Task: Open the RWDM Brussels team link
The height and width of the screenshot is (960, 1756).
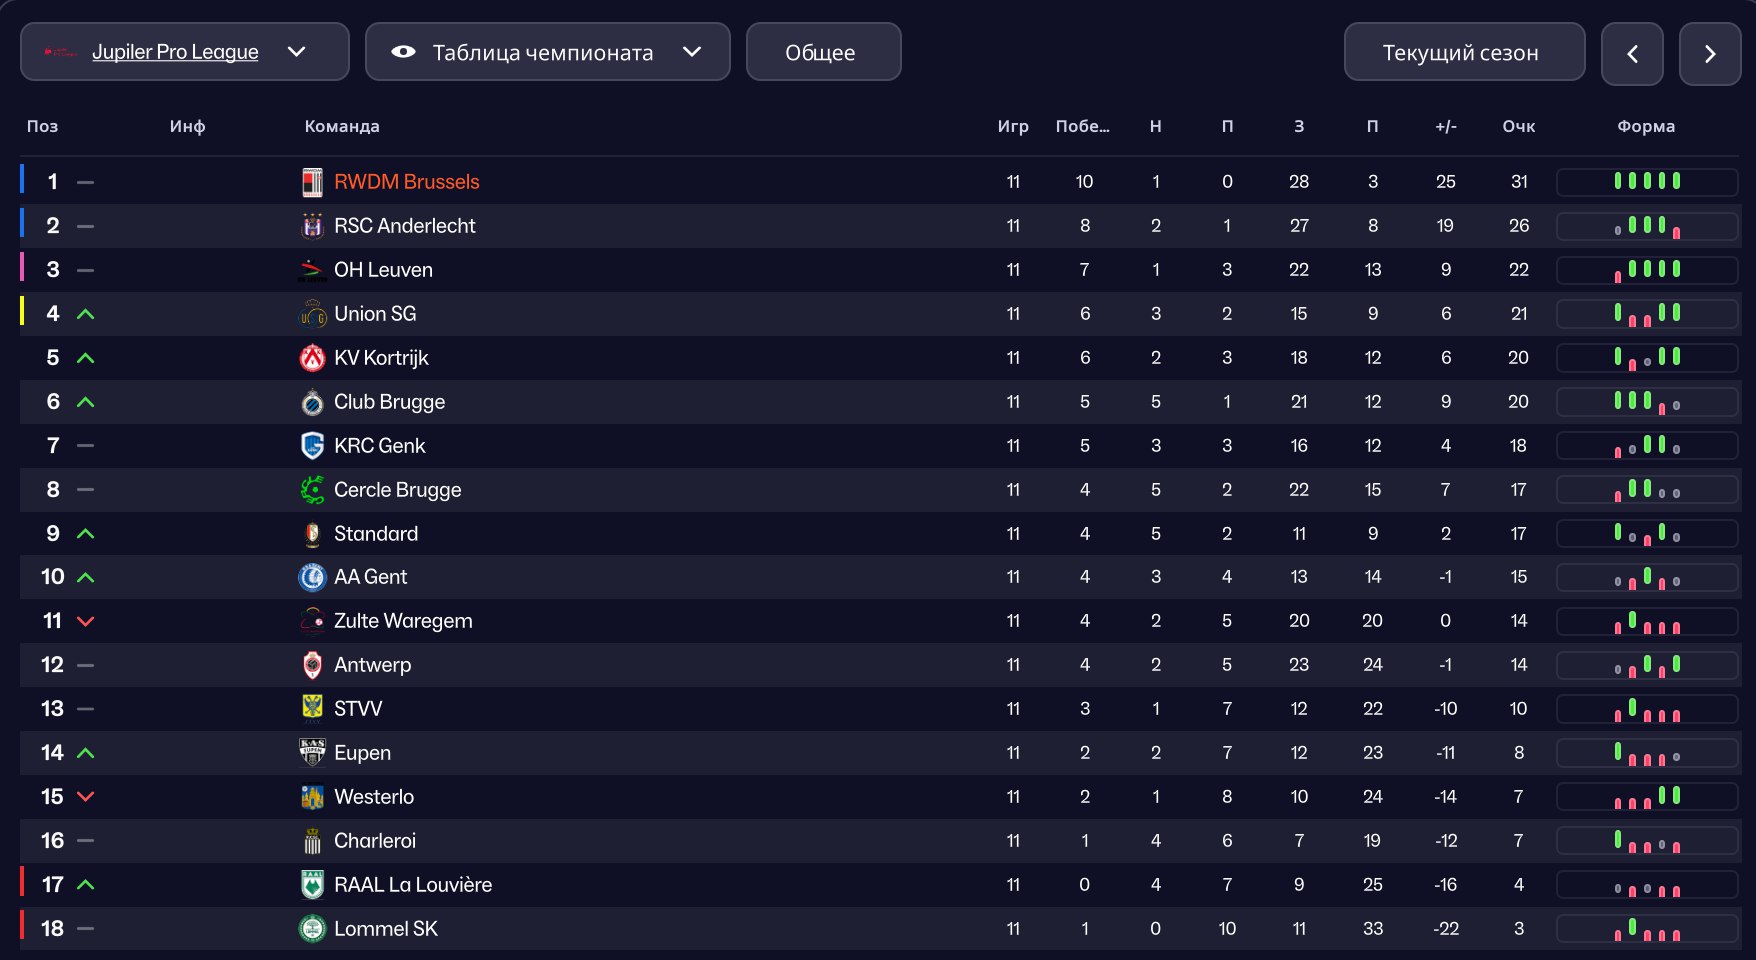Action: coord(407,182)
